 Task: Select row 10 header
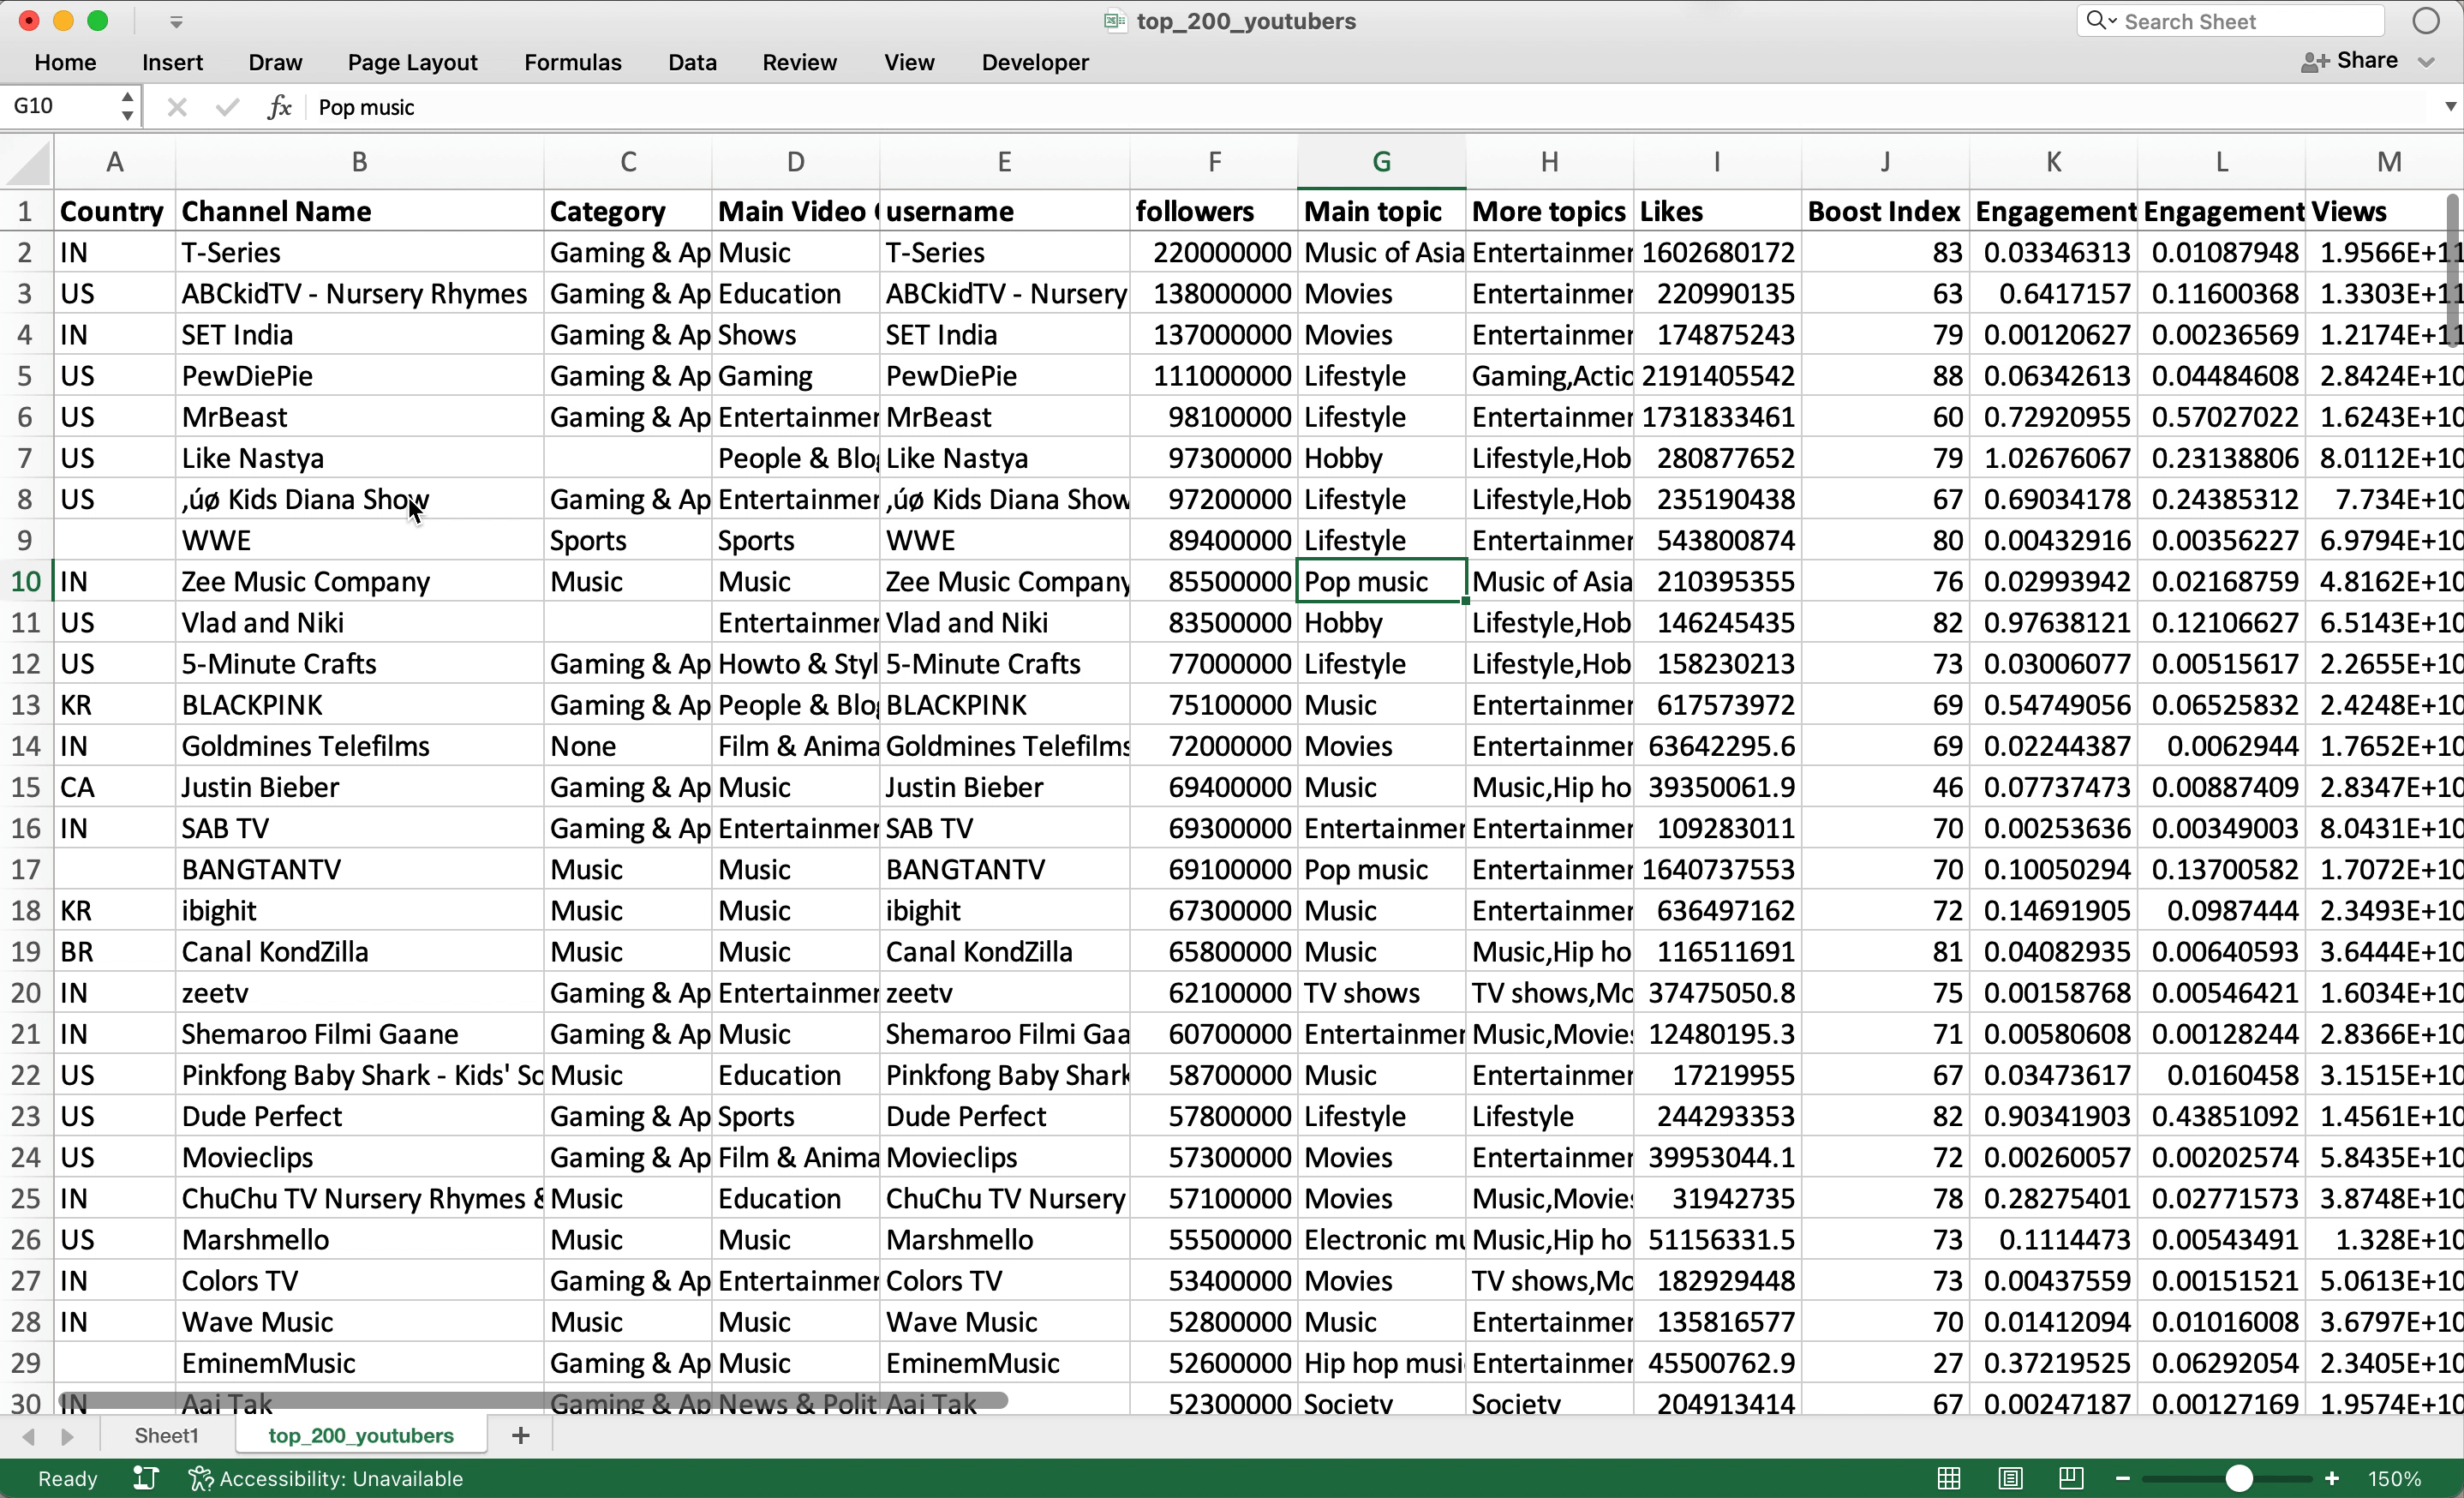coord(26,581)
